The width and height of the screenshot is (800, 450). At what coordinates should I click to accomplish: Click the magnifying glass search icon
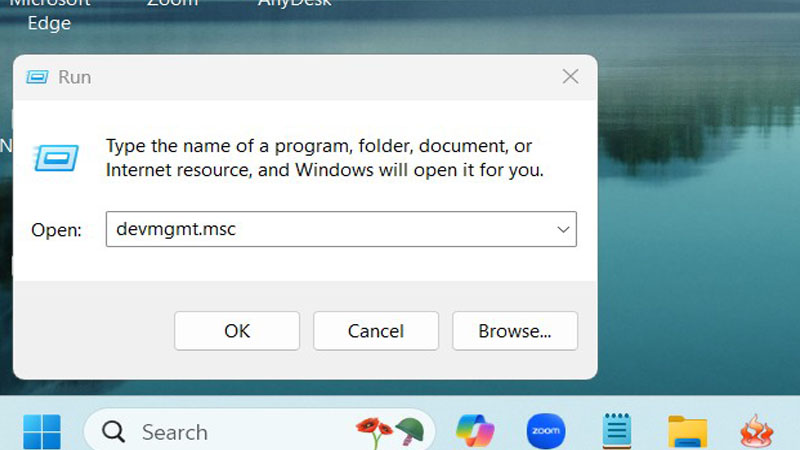tap(114, 432)
